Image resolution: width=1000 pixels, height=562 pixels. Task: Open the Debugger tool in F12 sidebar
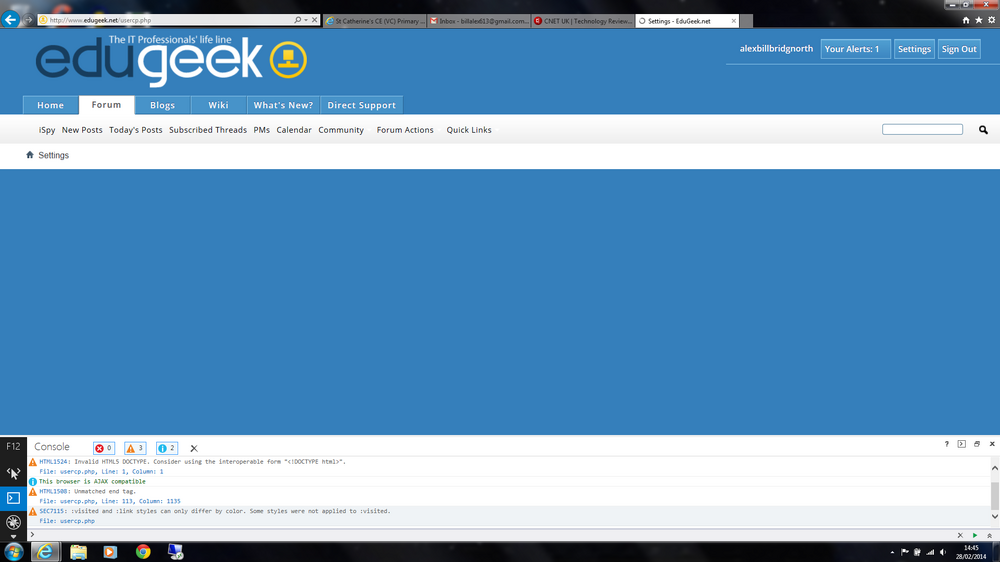coord(13,522)
